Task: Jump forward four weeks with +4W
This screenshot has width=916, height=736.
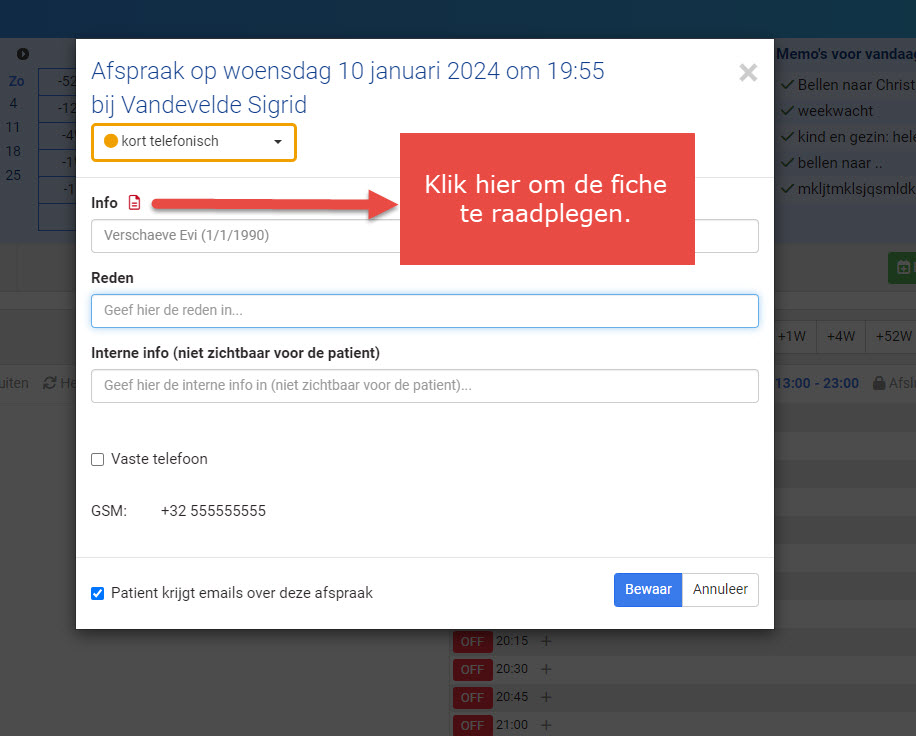Action: pos(840,337)
